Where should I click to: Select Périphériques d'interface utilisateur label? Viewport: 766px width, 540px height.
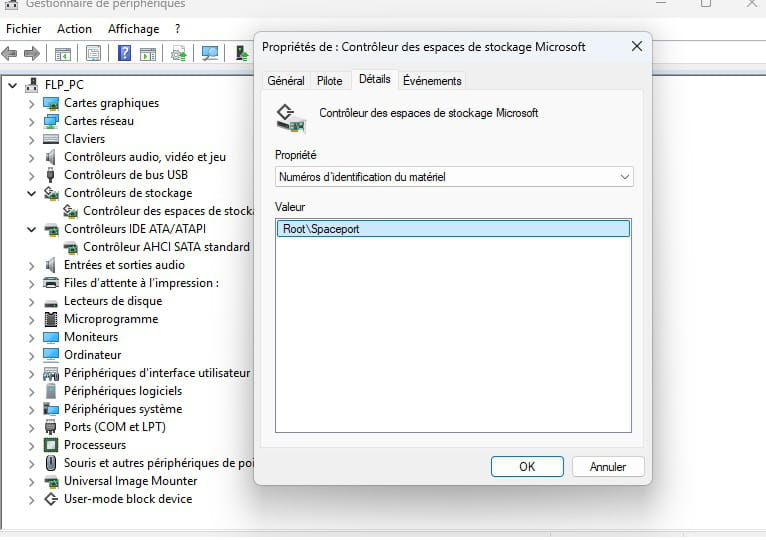[x=157, y=373]
